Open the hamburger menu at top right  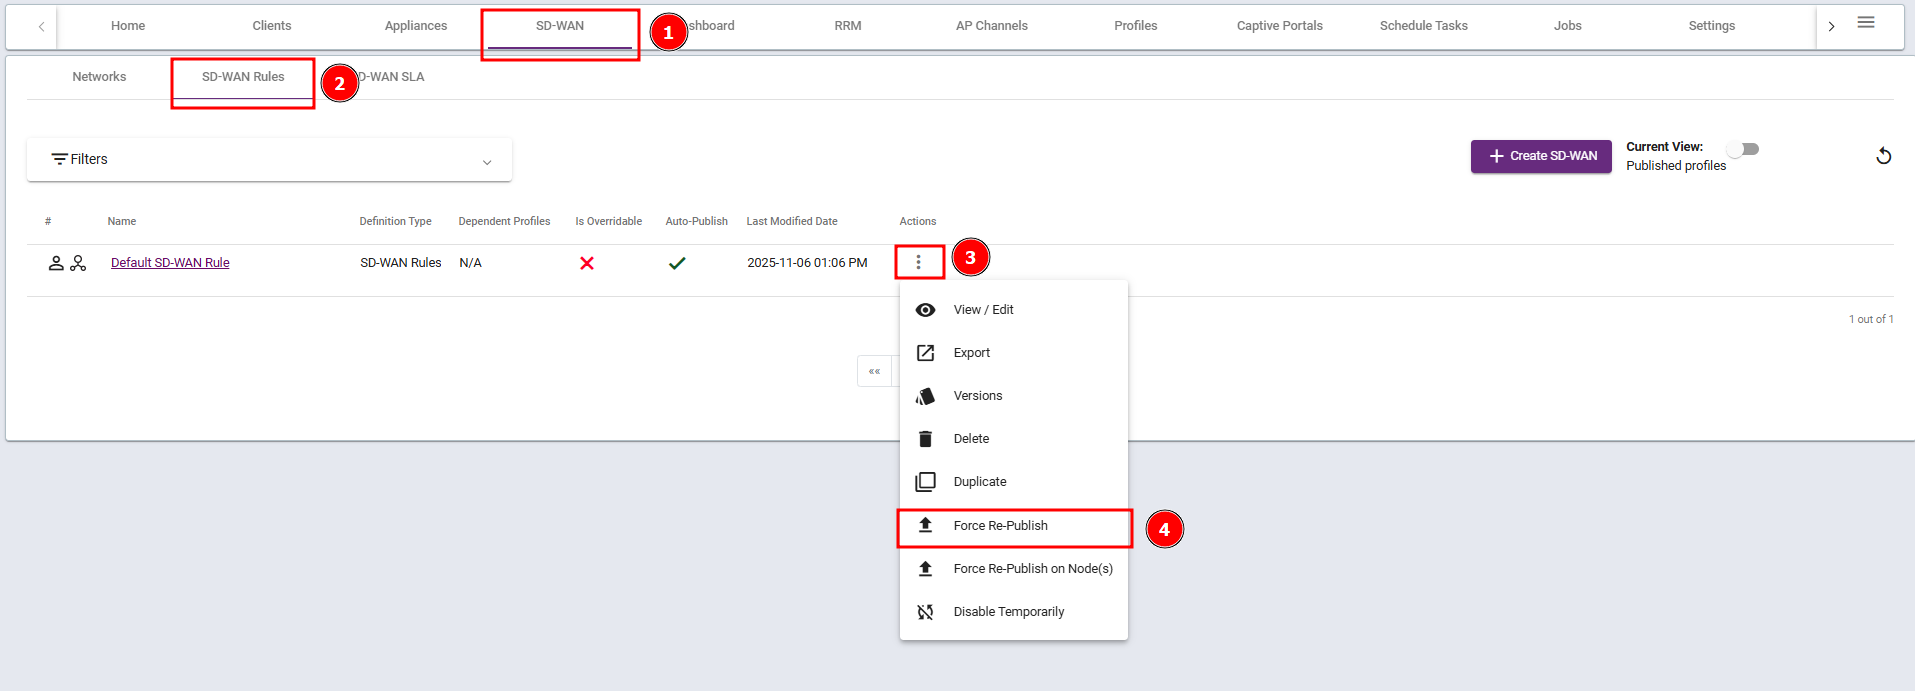1866,22
